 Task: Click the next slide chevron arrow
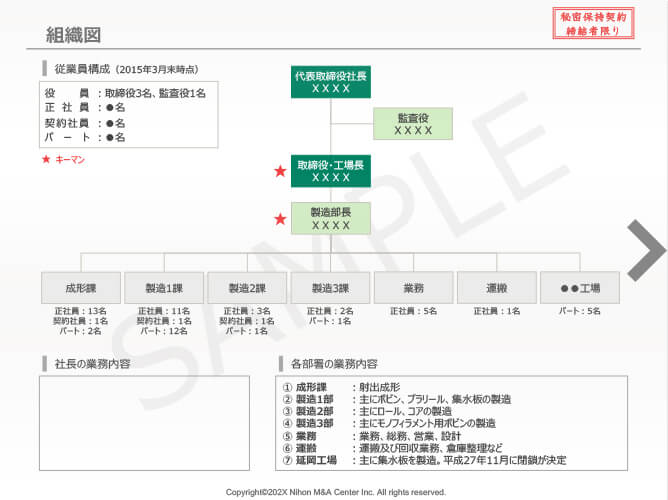(647, 250)
